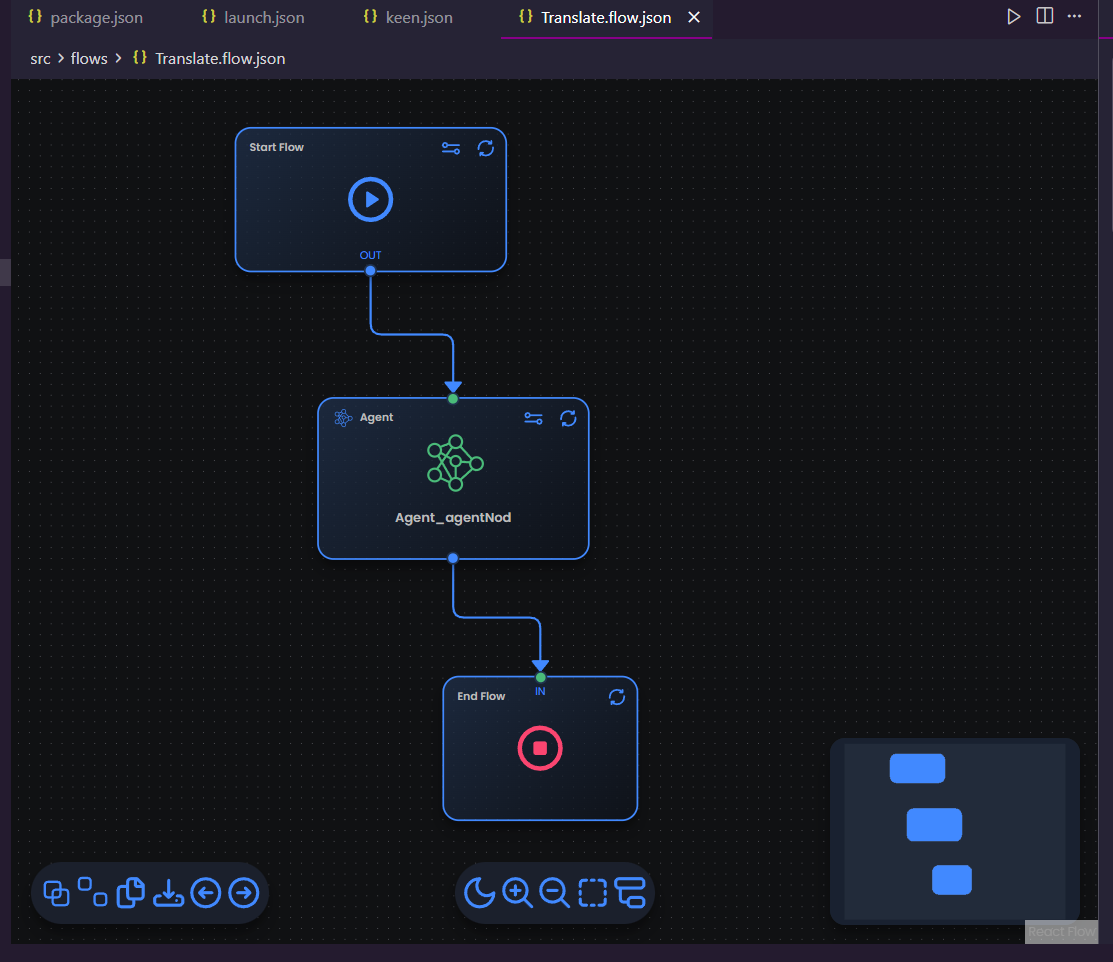Screen dimensions: 1113x962
Task: Select the Translate.flow.json tab
Action: tap(605, 18)
